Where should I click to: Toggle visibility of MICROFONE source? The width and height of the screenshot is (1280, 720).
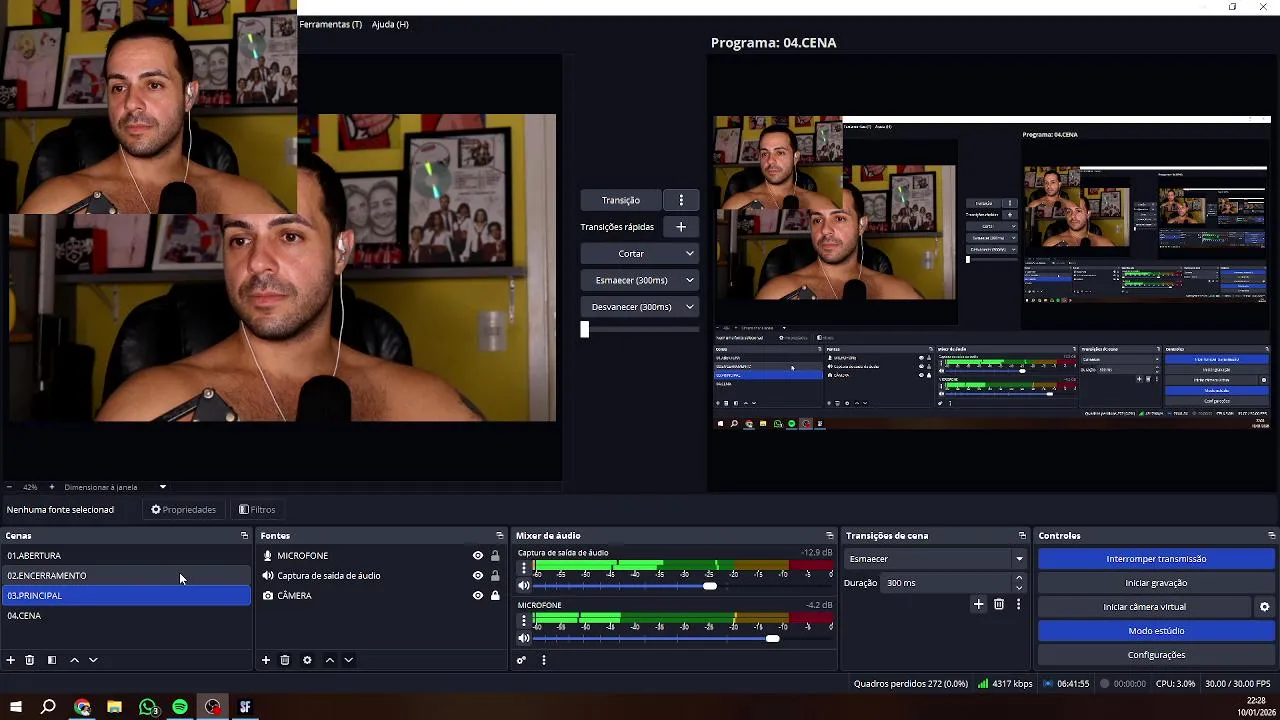pos(478,556)
